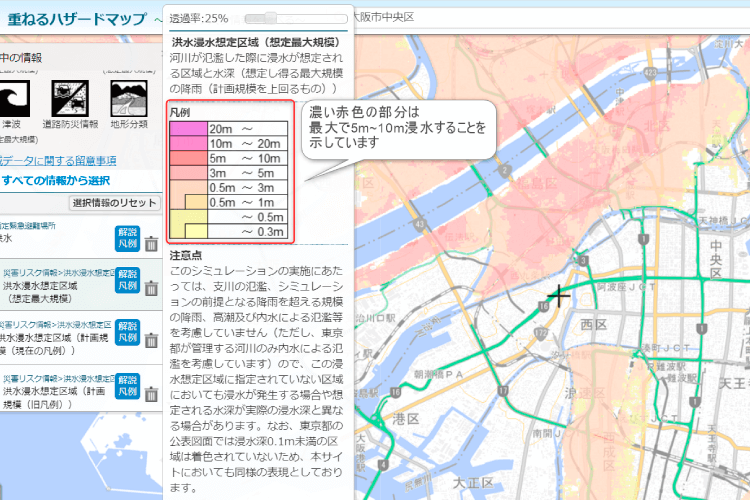Click the route 17 shield on the map
This screenshot has height=500, width=750.
pyautogui.click(x=503, y=391)
